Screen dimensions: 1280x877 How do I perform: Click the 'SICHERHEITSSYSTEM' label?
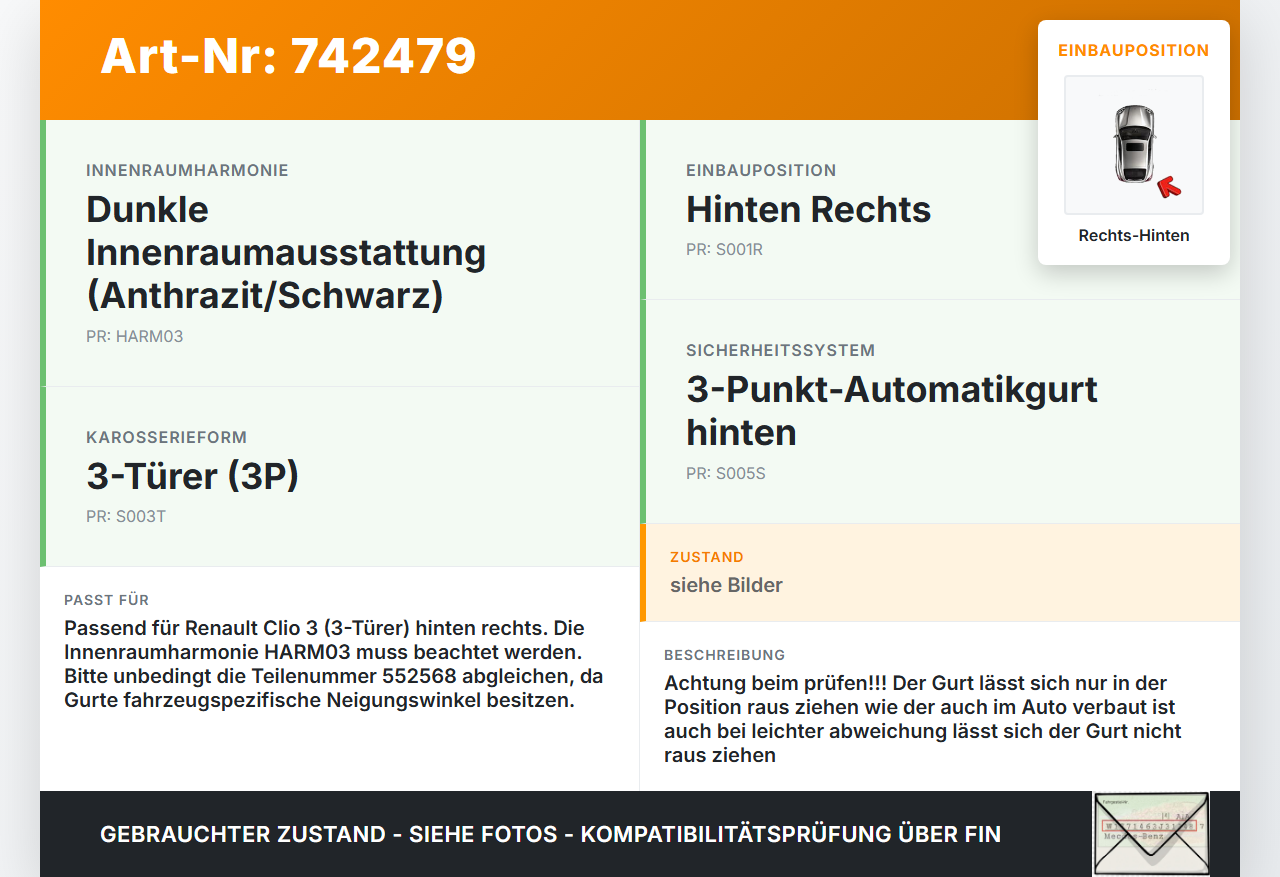(x=780, y=350)
